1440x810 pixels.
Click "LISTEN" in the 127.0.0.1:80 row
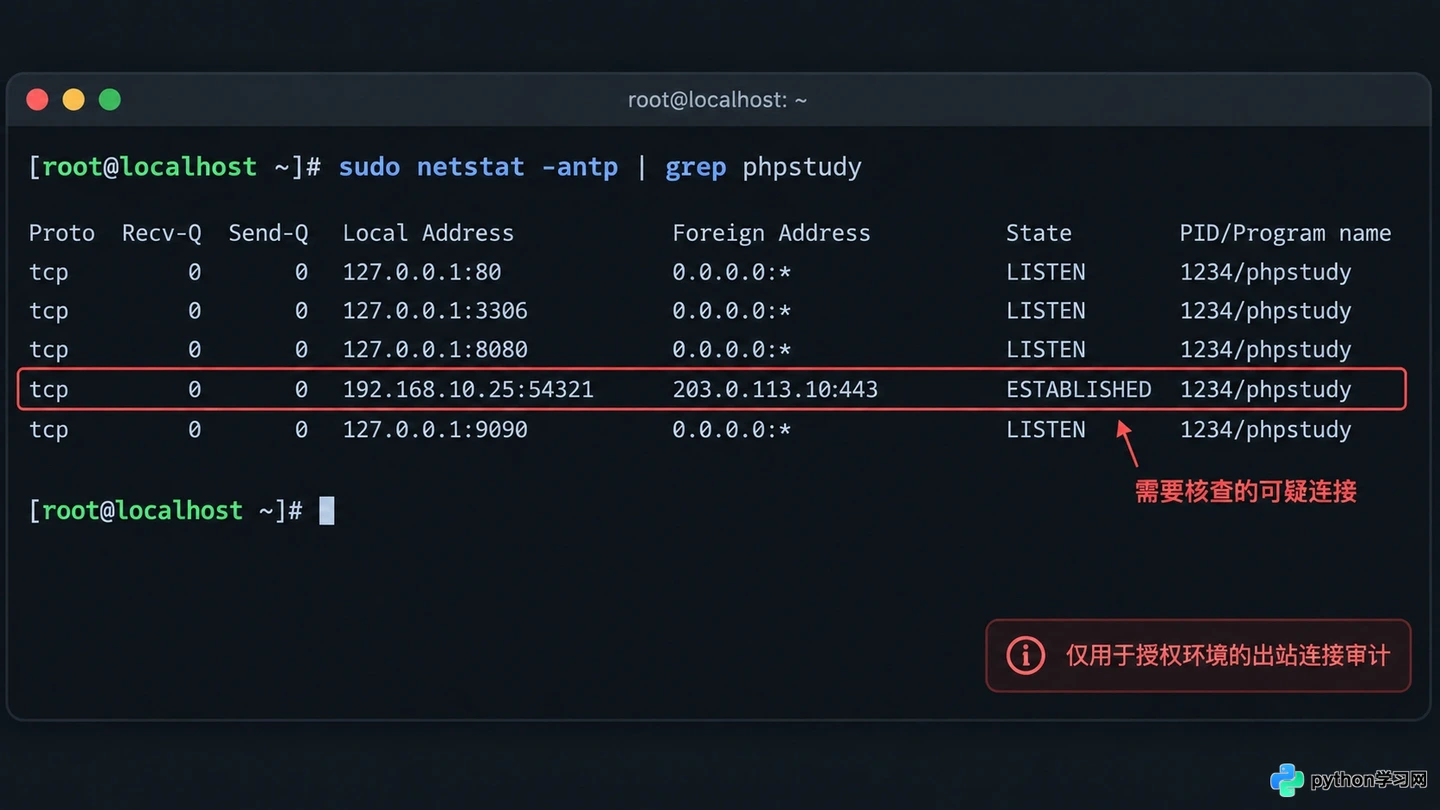tap(1046, 272)
